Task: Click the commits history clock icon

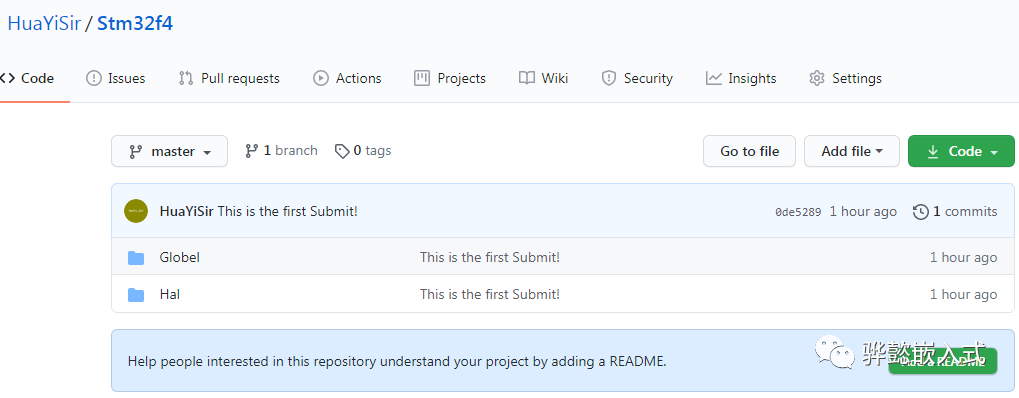Action: coord(920,211)
